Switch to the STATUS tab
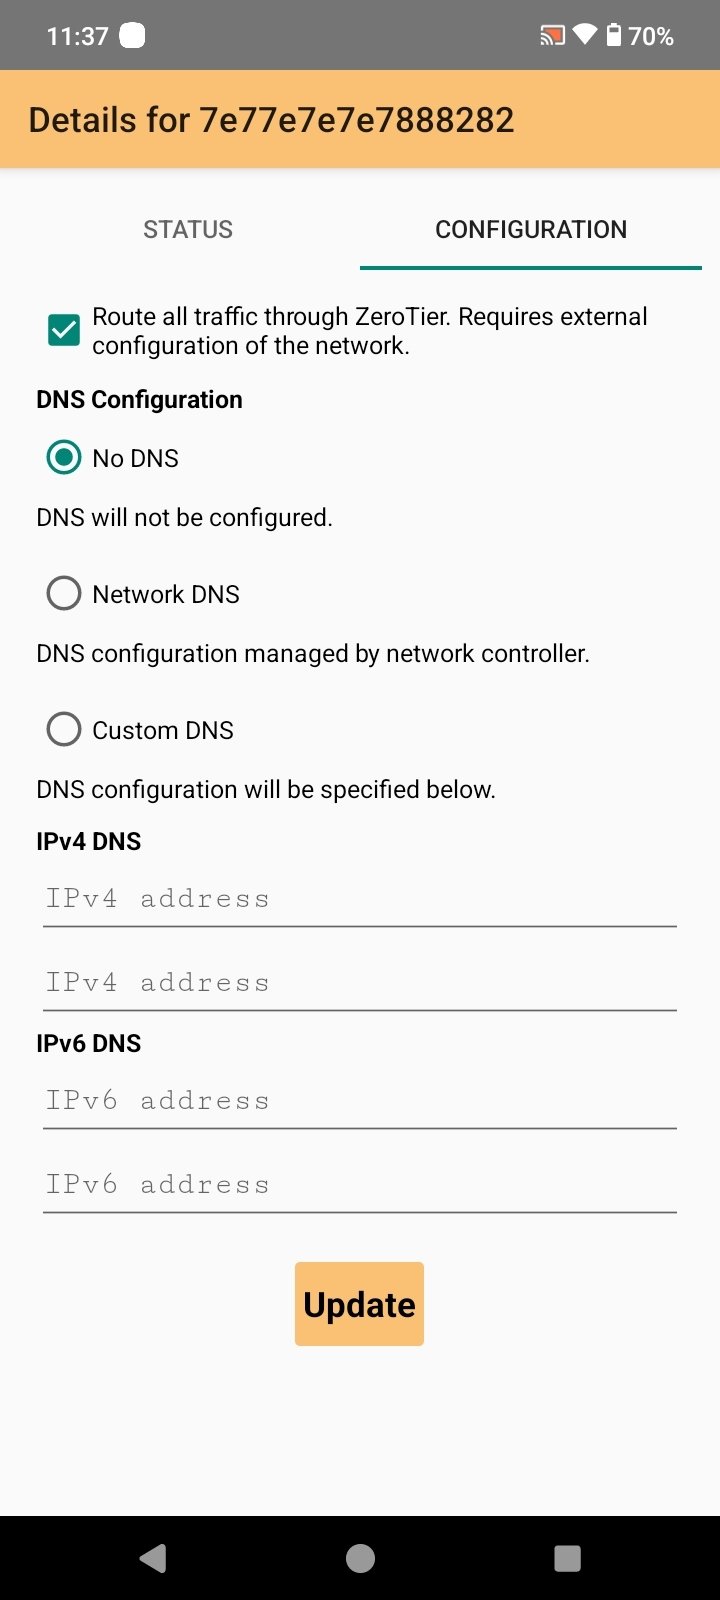The width and height of the screenshot is (720, 1600). [188, 229]
